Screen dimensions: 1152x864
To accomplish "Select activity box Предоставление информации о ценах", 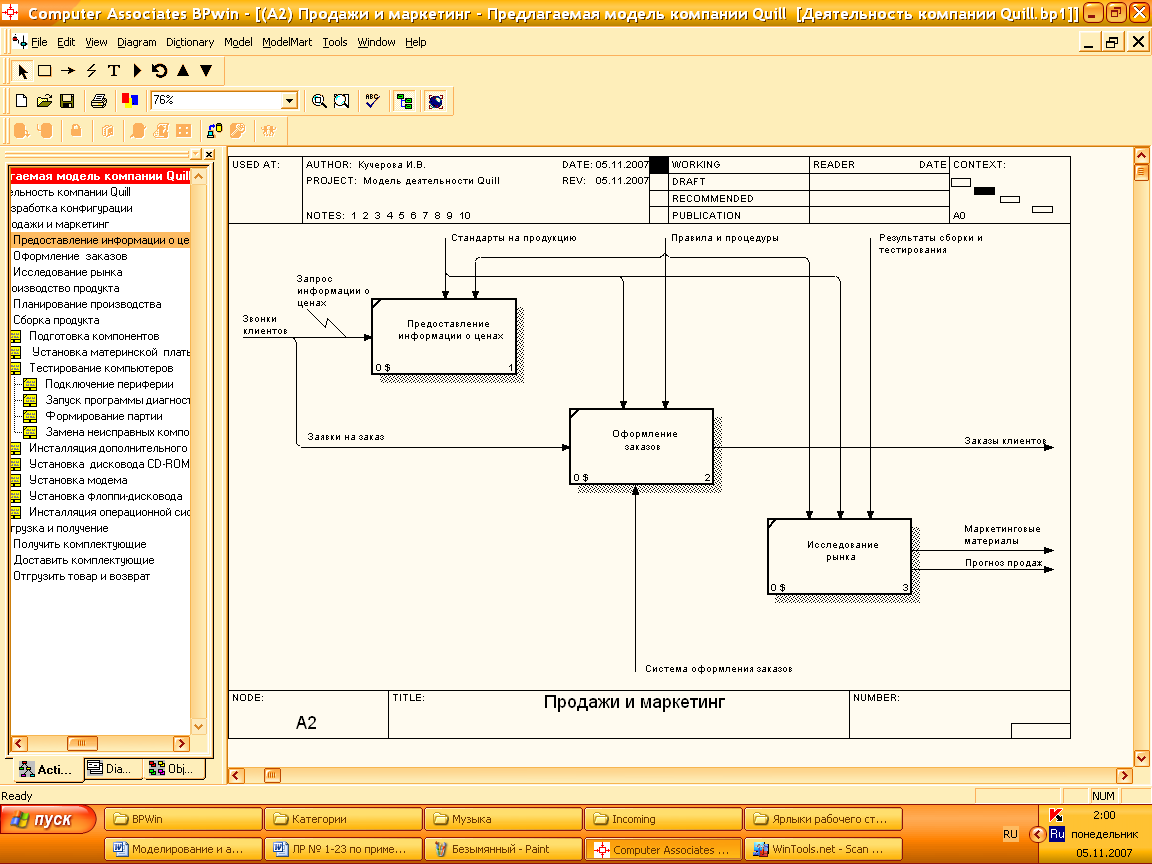I will coord(444,336).
